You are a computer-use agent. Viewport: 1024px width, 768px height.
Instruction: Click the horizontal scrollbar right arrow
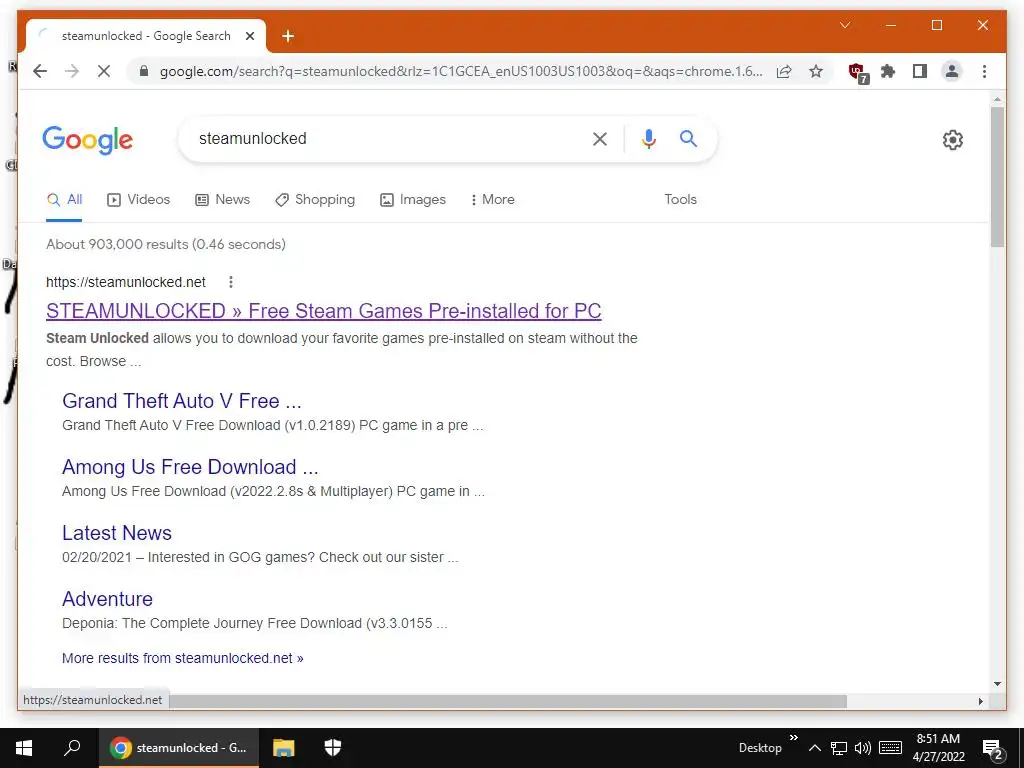(x=980, y=701)
